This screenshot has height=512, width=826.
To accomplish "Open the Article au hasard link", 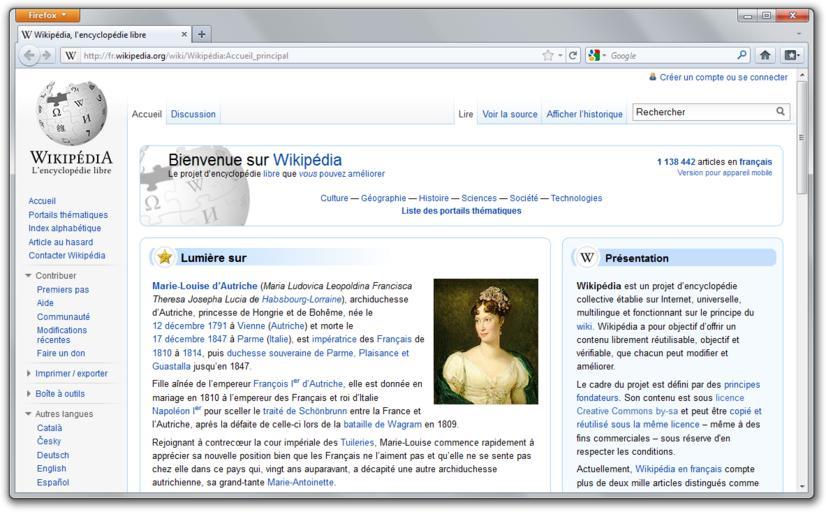I will (61, 242).
